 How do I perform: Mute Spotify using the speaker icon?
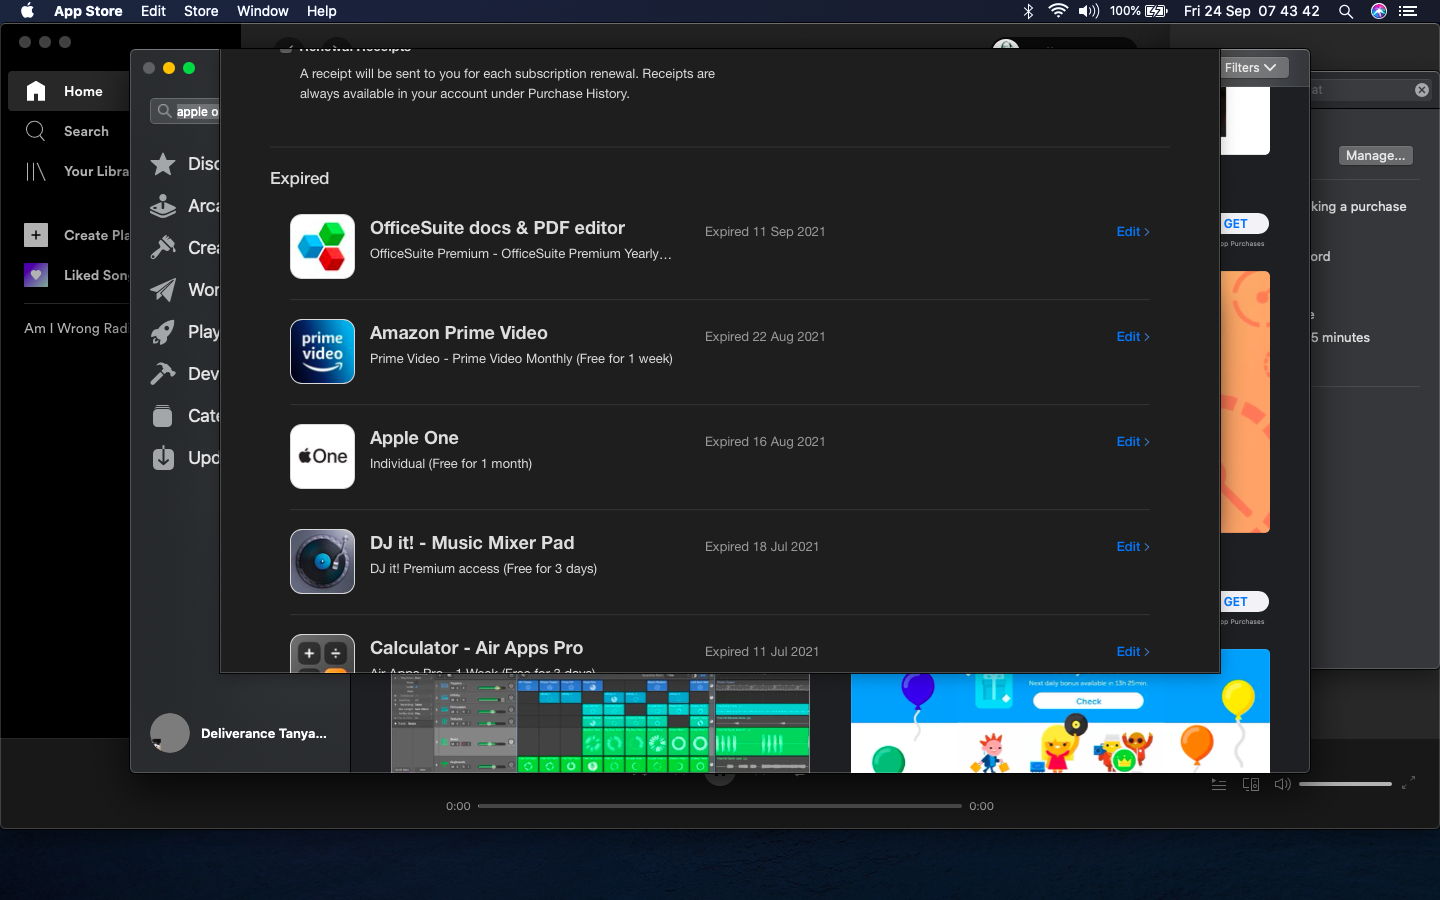pyautogui.click(x=1282, y=785)
